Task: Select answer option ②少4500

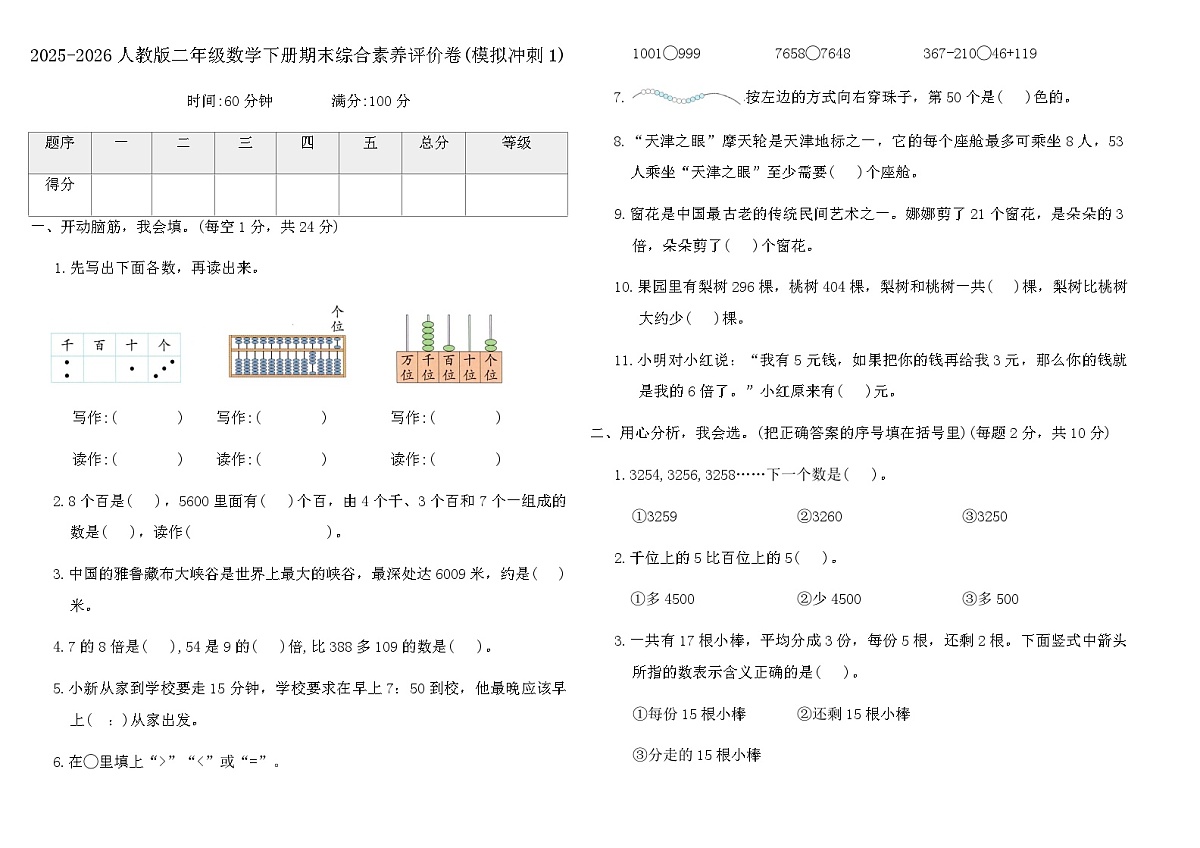Action: pos(830,599)
